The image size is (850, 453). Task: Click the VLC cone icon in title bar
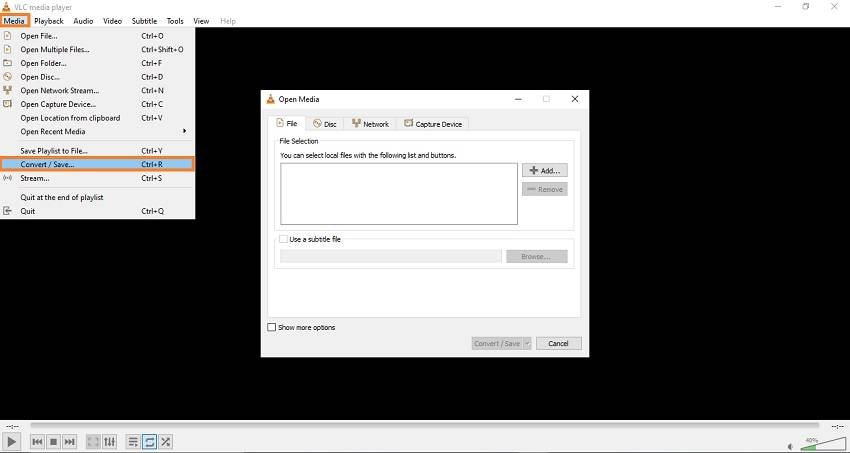tap(6, 7)
